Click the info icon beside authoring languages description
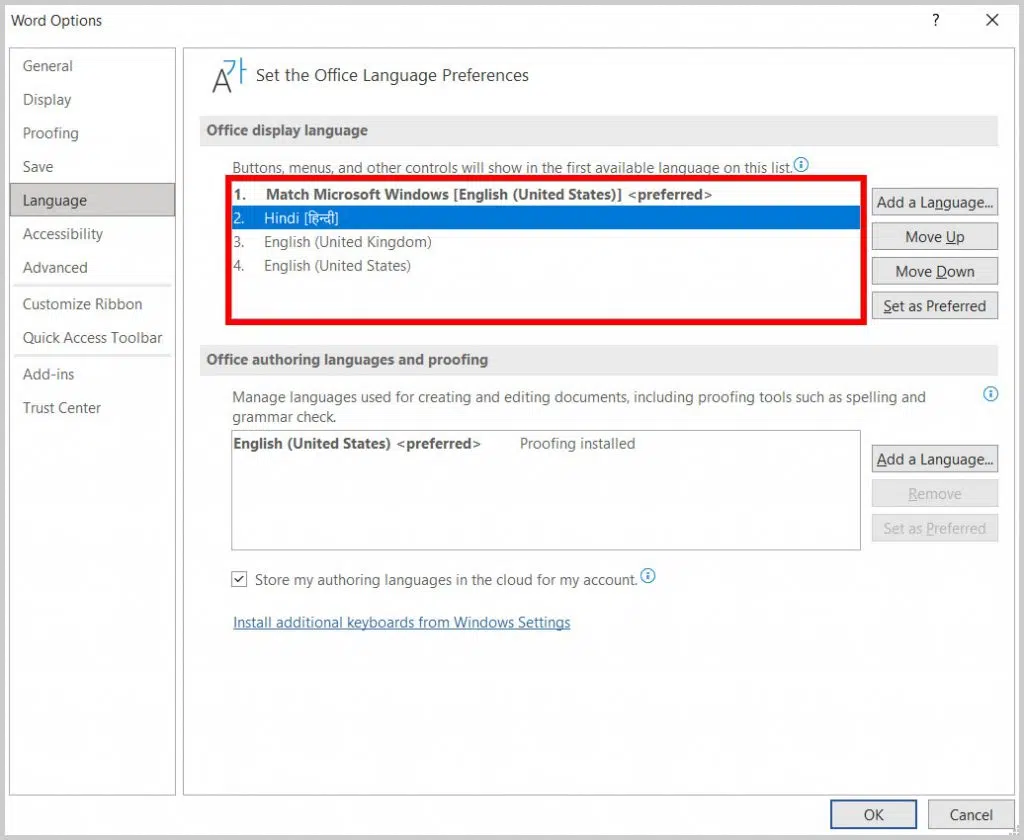Viewport: 1024px width, 840px height. [x=990, y=394]
